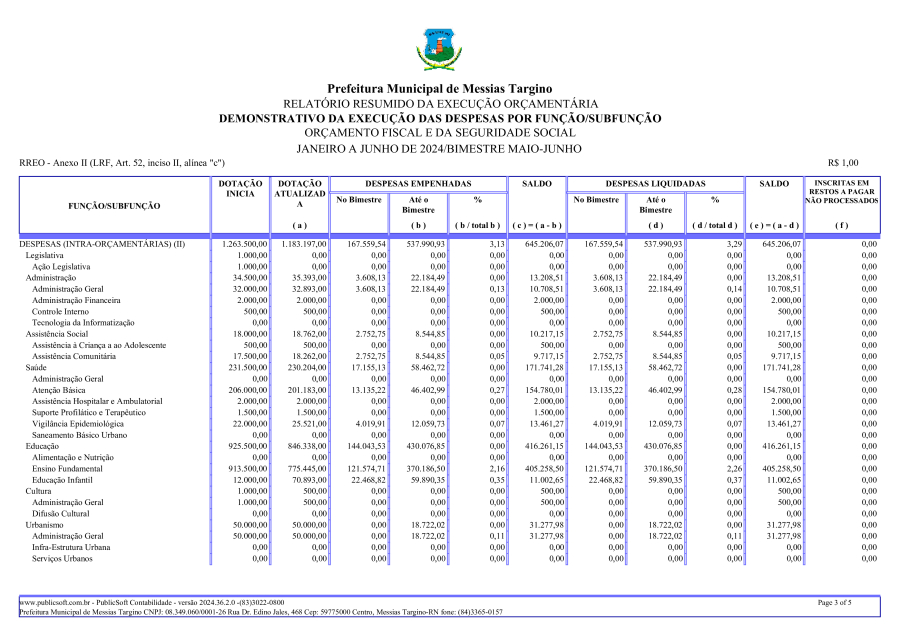Select the DOTAÇÃO INICIA column header
Screen dimensions: 900x637
pos(242,189)
